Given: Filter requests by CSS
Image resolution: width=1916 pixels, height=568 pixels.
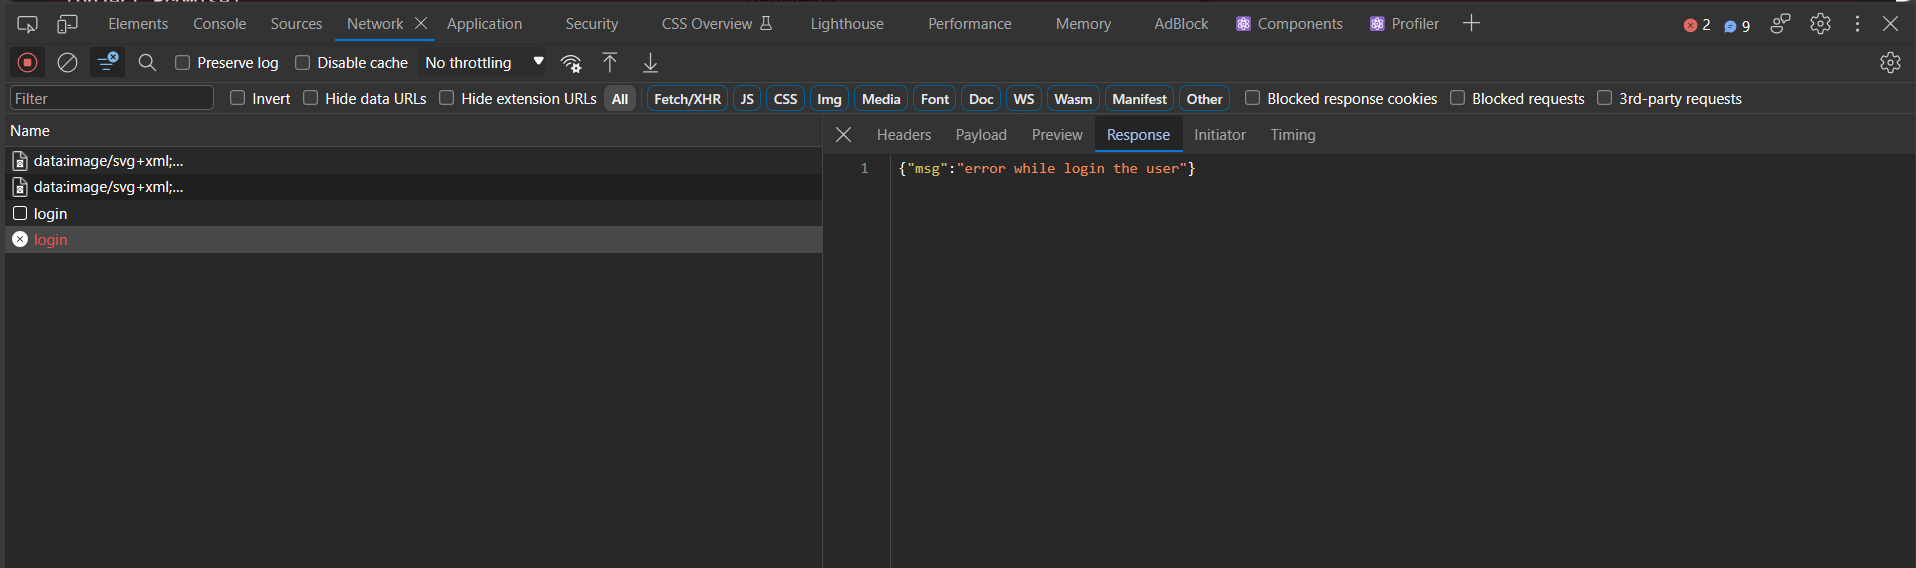Looking at the screenshot, I should point(785,99).
